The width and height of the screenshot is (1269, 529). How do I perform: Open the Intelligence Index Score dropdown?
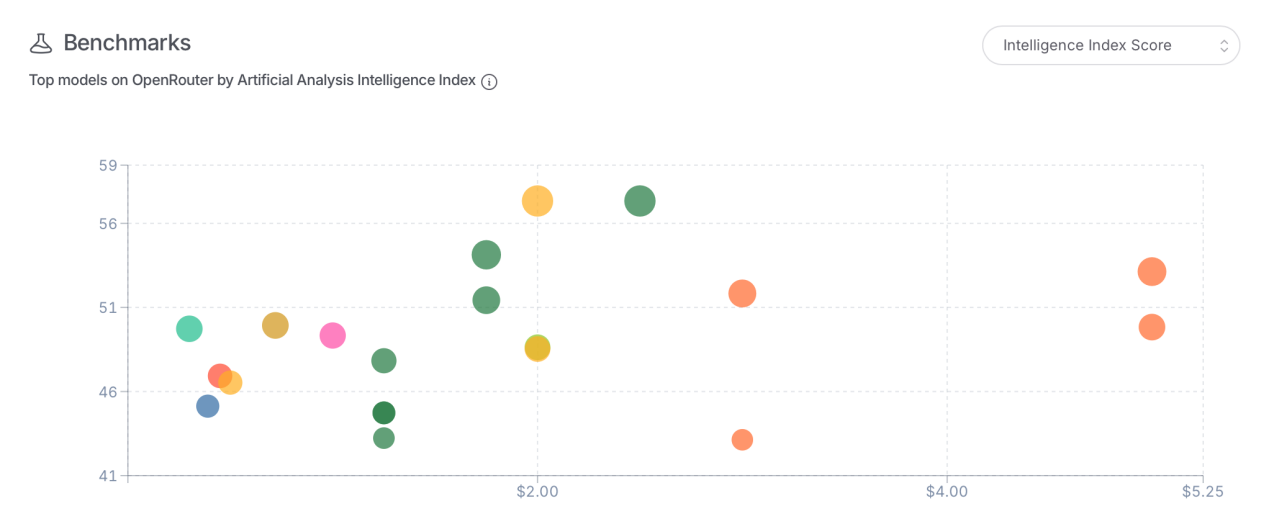click(x=1110, y=45)
